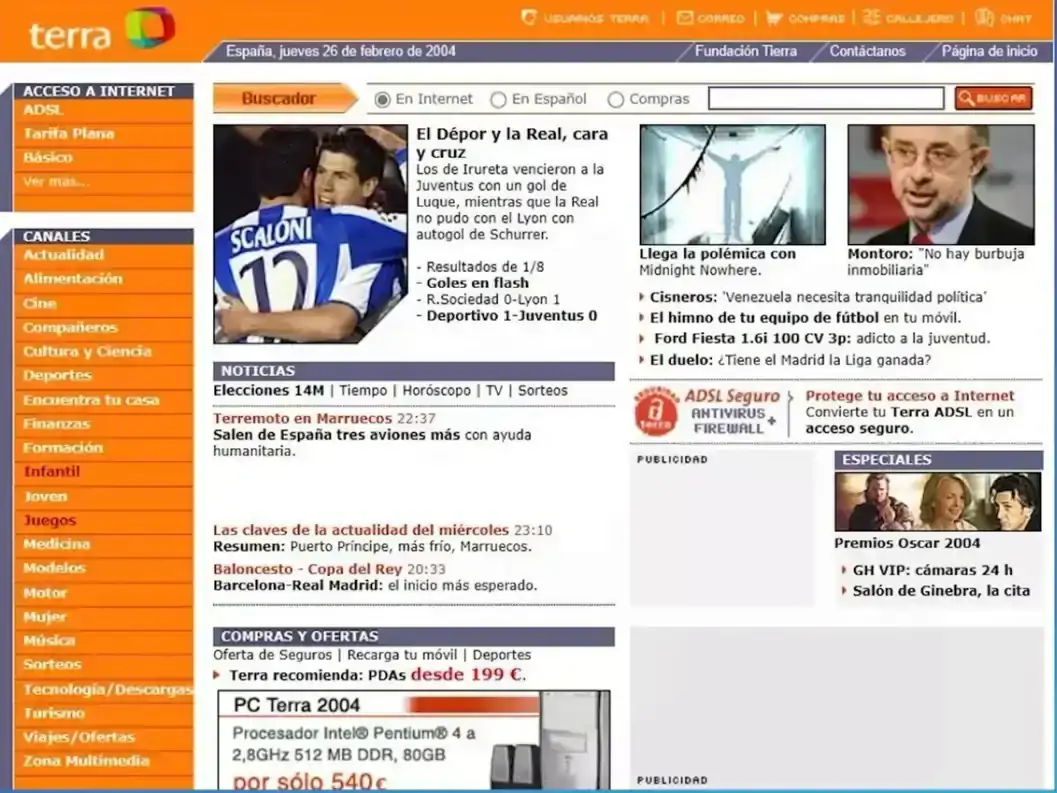Image resolution: width=1057 pixels, height=793 pixels.
Task: Select the En Internet radio button
Action: pos(382,100)
